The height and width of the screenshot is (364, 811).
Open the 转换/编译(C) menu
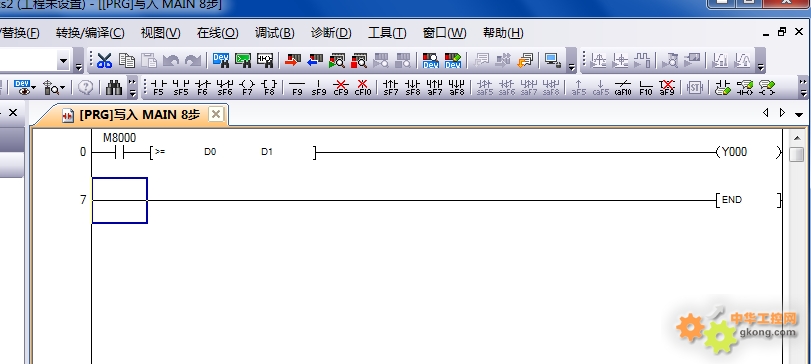pyautogui.click(x=90, y=33)
